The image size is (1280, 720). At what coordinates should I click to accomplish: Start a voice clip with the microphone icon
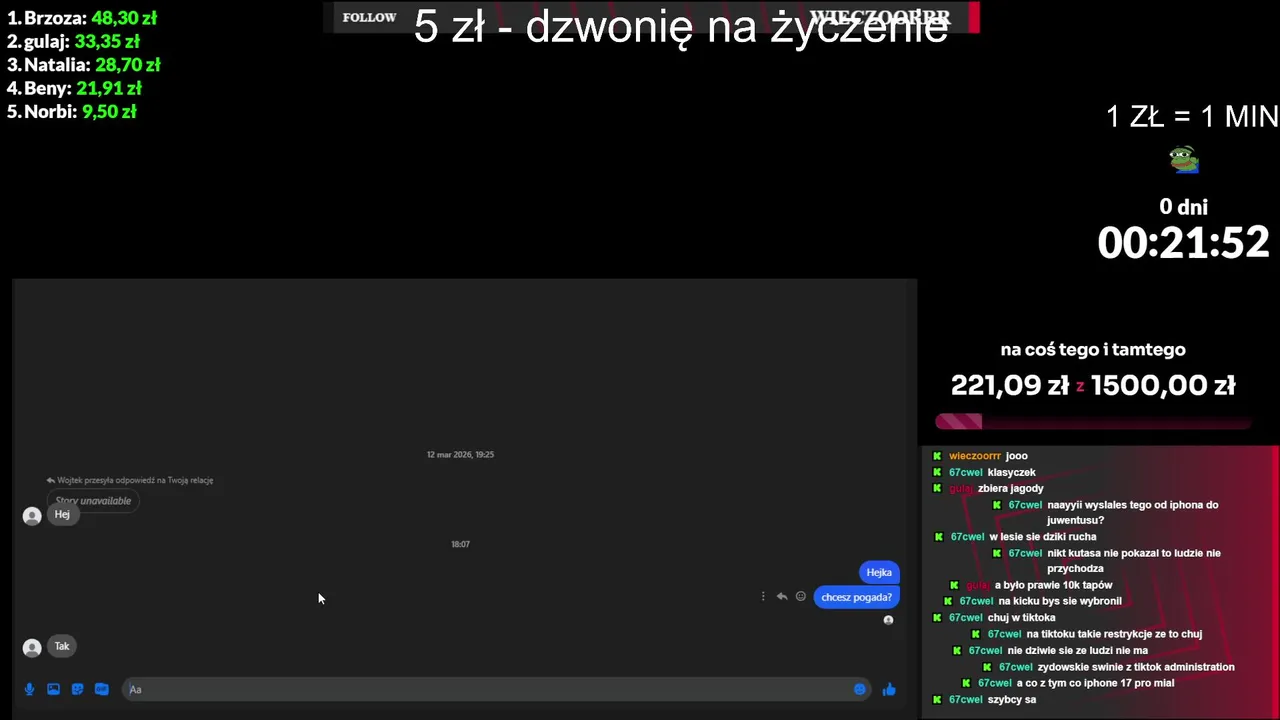pyautogui.click(x=29, y=689)
